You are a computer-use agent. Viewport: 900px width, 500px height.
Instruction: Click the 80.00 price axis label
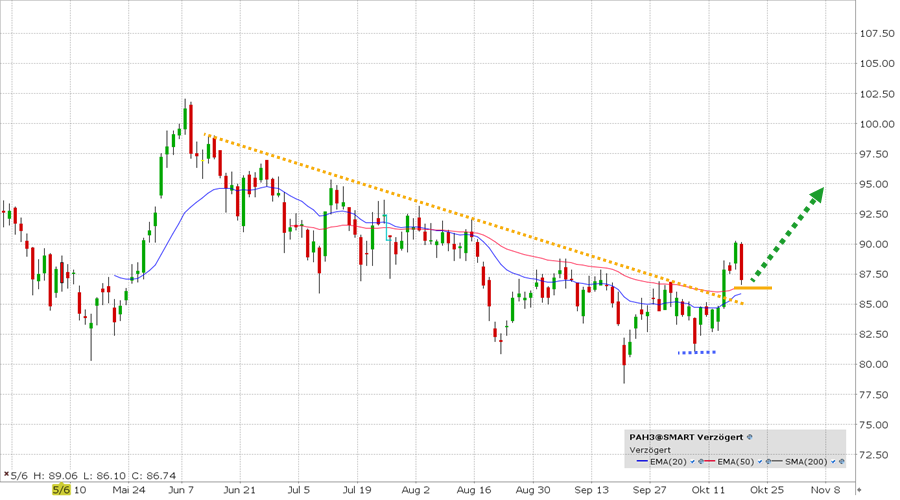[x=876, y=365]
